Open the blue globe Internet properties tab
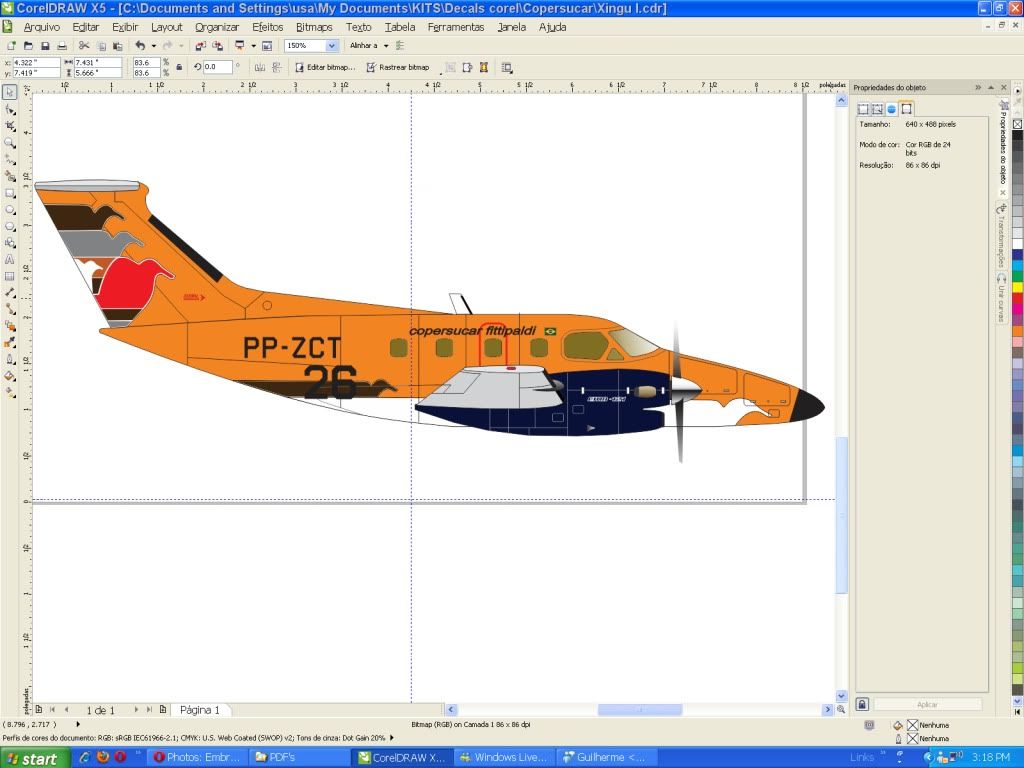This screenshot has width=1024, height=768. click(891, 109)
